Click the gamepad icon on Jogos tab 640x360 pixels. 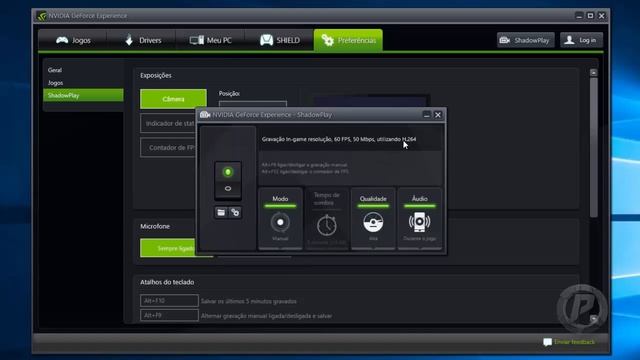pyautogui.click(x=62, y=40)
